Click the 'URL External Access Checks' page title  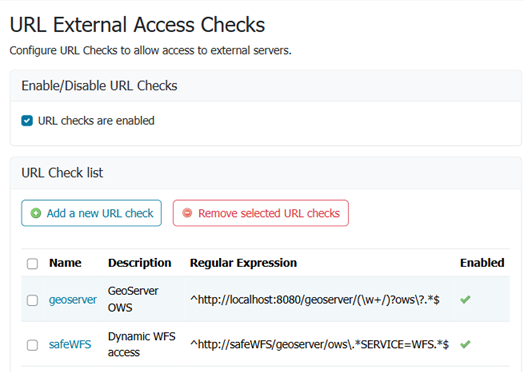click(x=137, y=25)
